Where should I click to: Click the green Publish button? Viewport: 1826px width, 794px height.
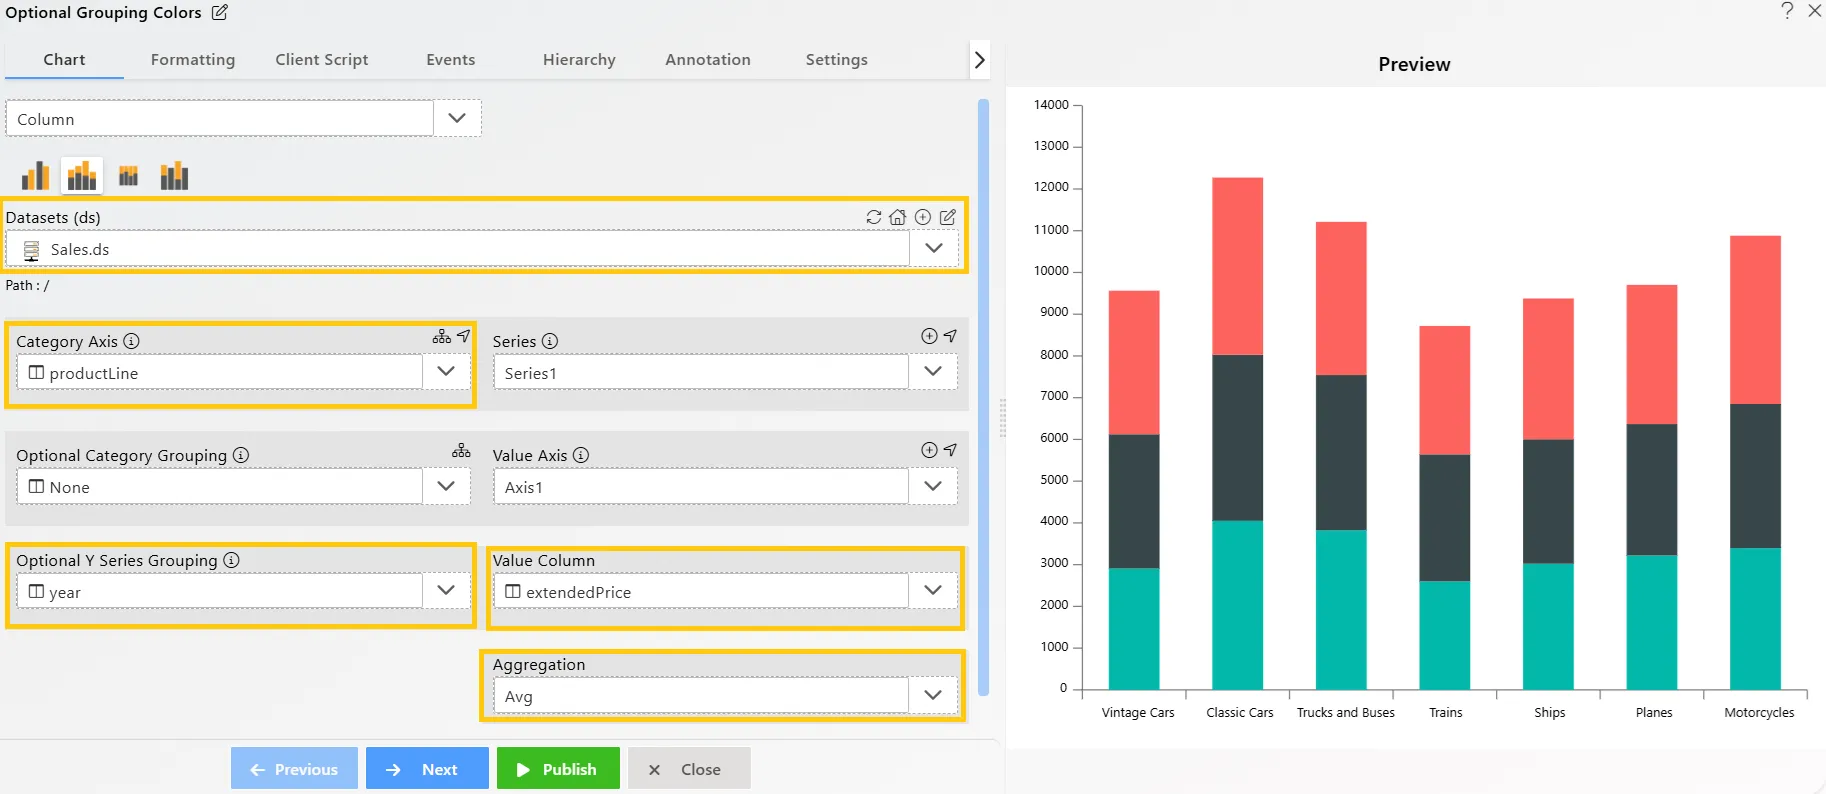click(x=557, y=769)
